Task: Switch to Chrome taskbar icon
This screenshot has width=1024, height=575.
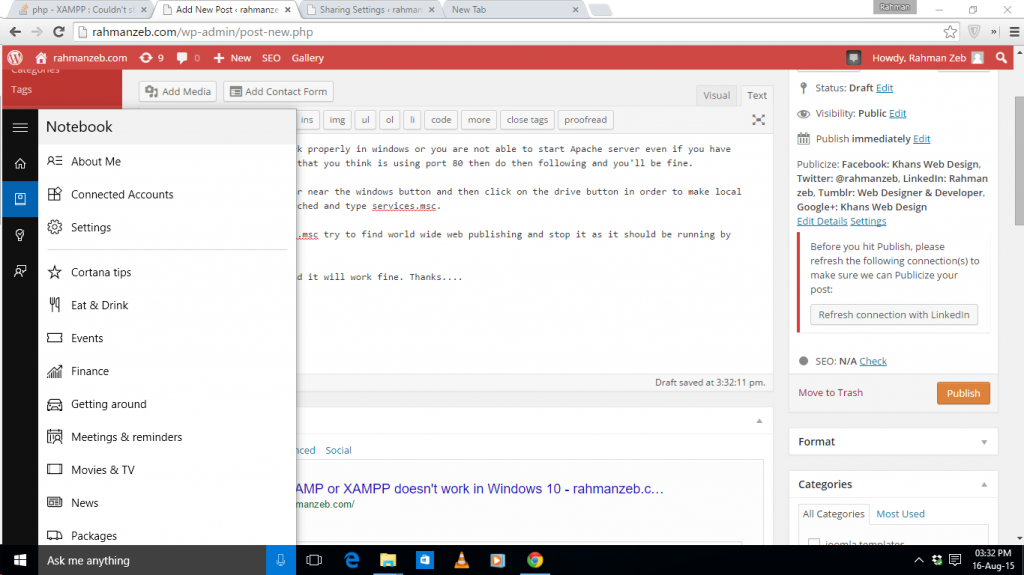Action: point(535,560)
